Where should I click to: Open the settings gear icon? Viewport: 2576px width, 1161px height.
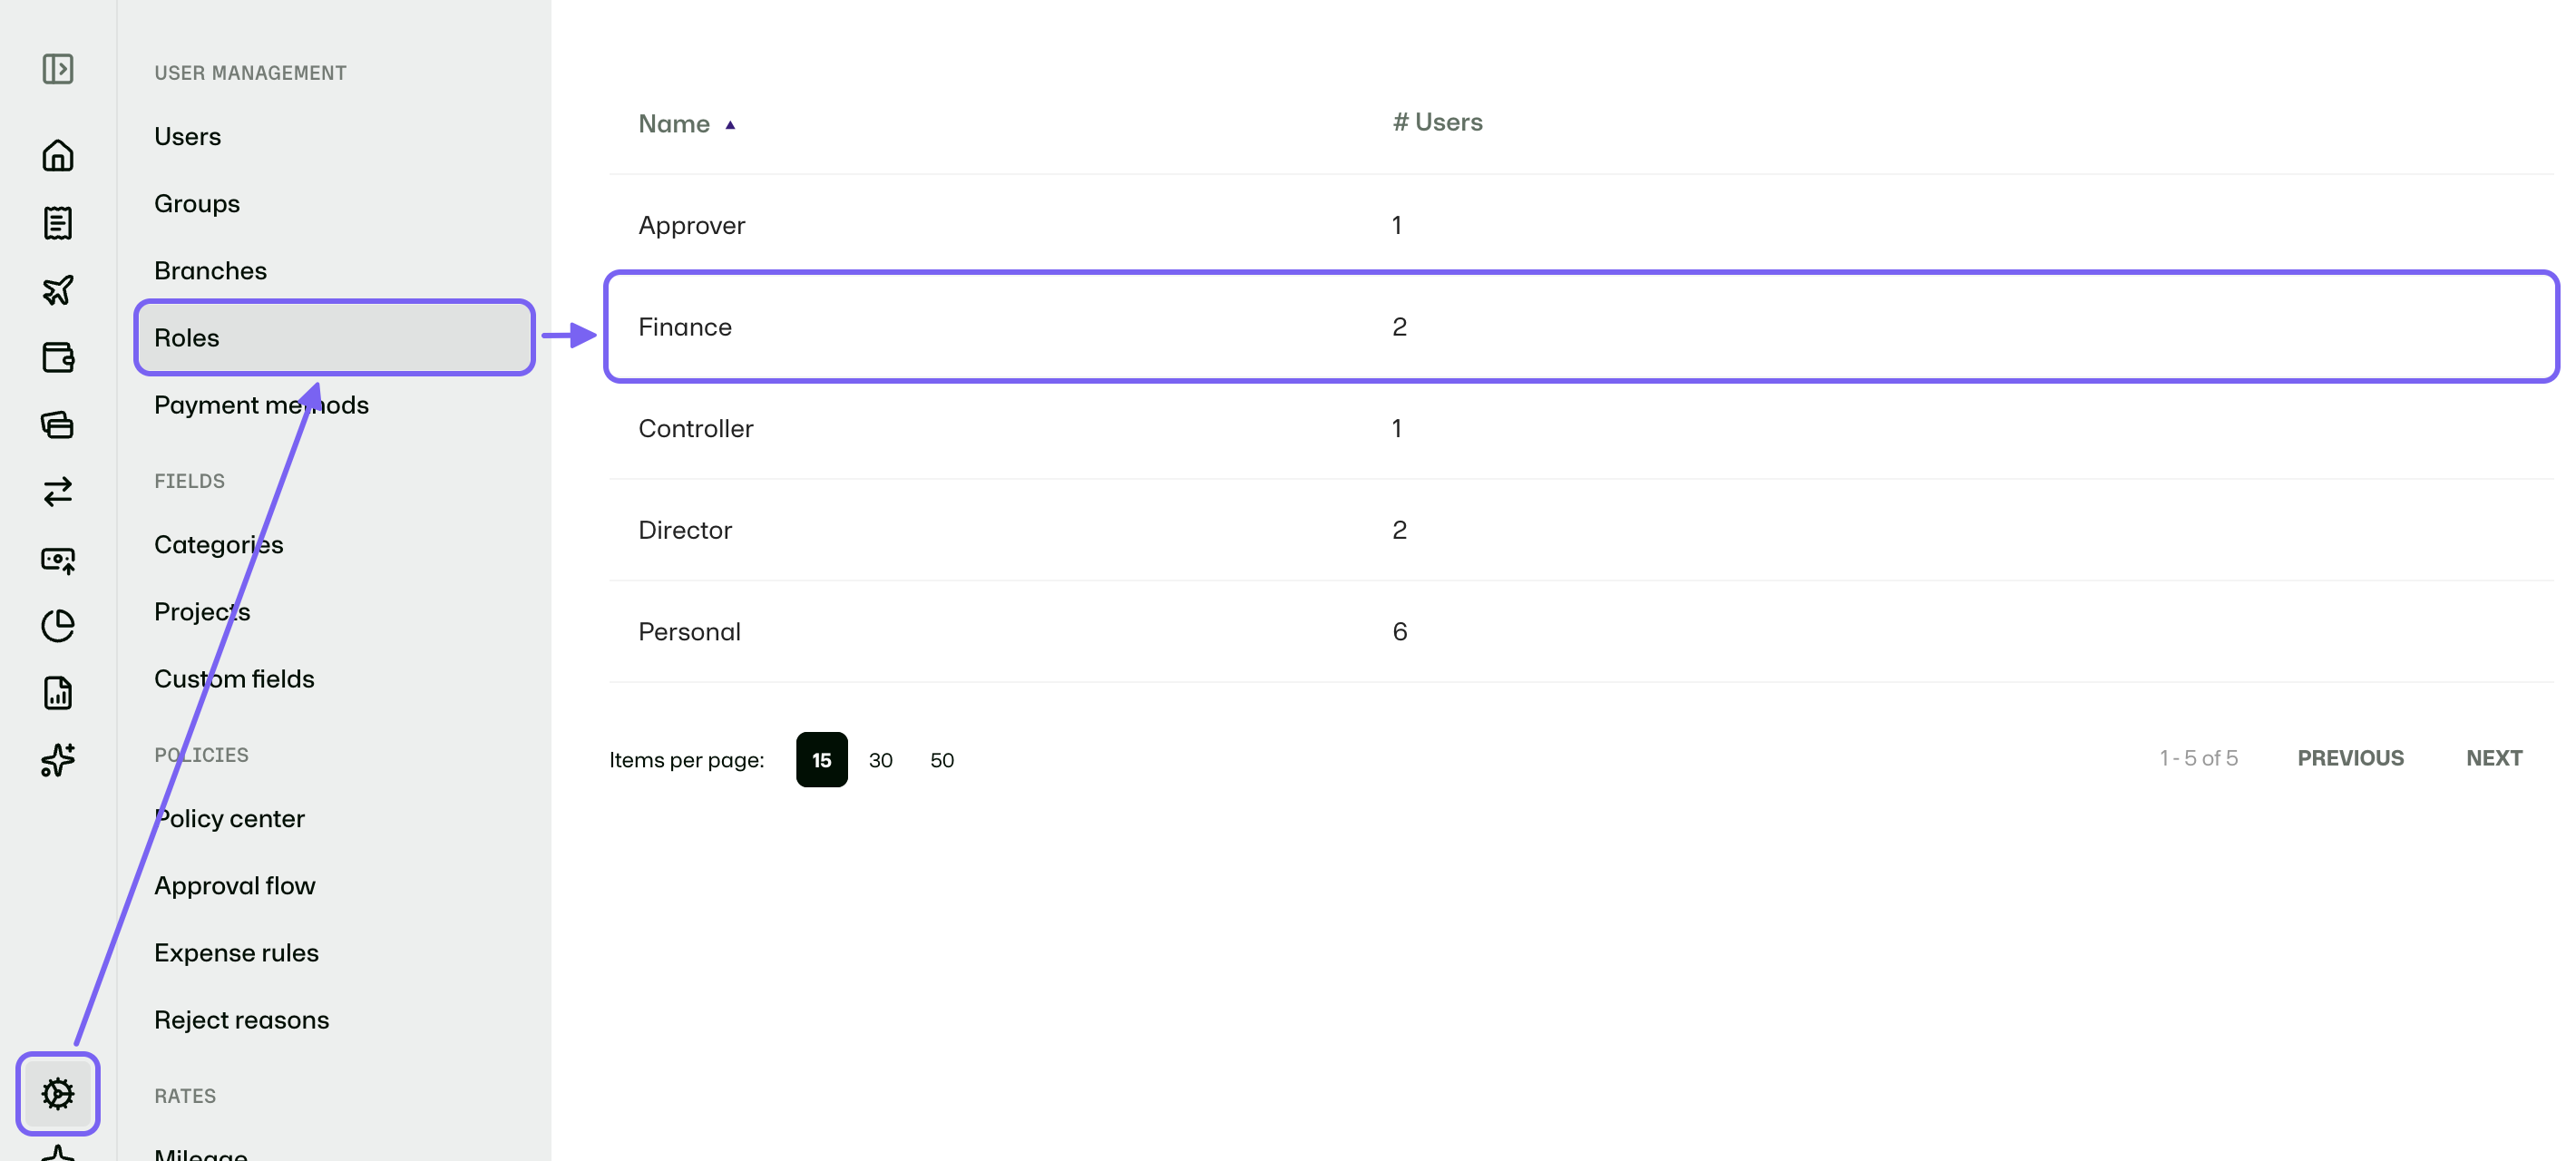pyautogui.click(x=58, y=1093)
